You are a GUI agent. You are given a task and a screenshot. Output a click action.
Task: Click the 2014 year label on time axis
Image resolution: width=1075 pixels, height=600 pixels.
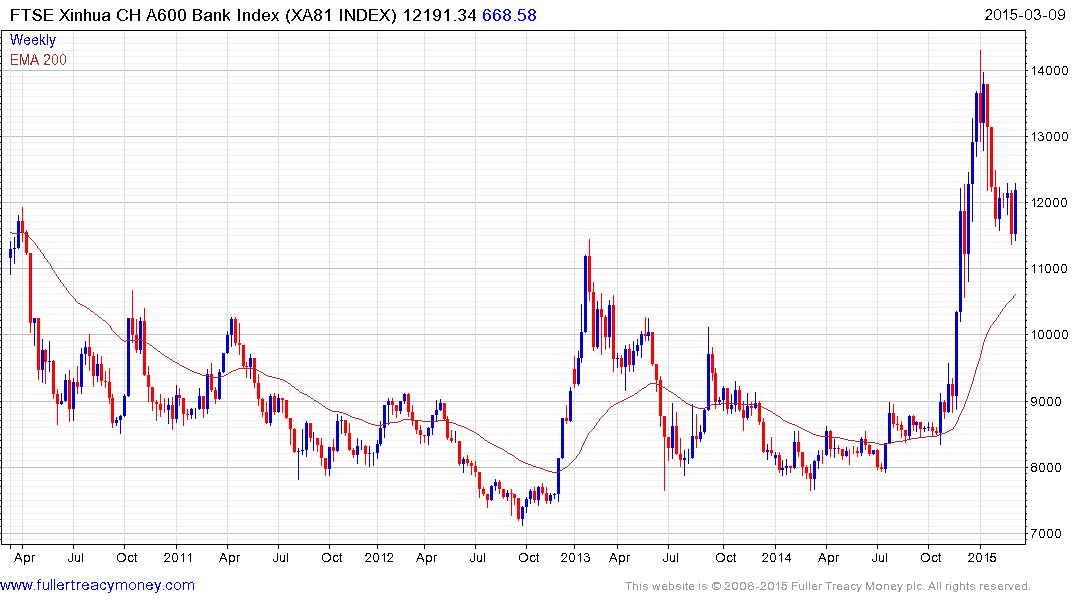coord(776,557)
